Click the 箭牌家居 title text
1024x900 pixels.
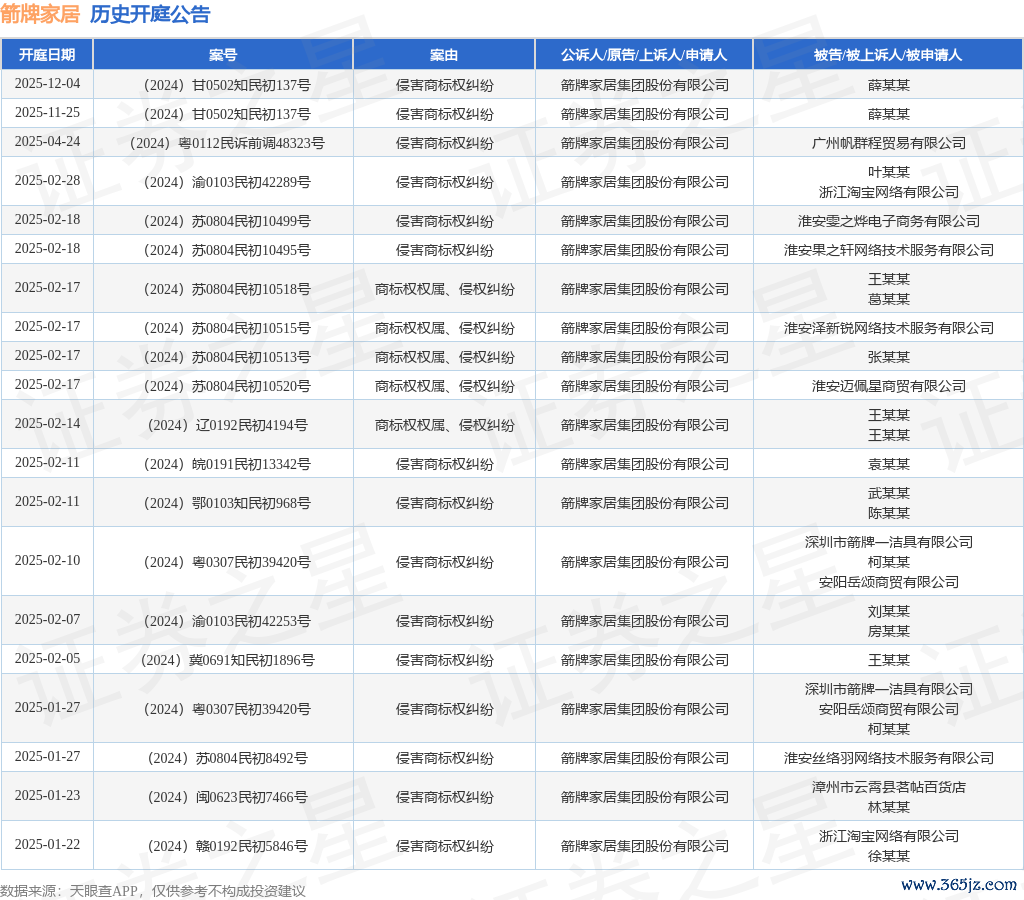click(40, 14)
